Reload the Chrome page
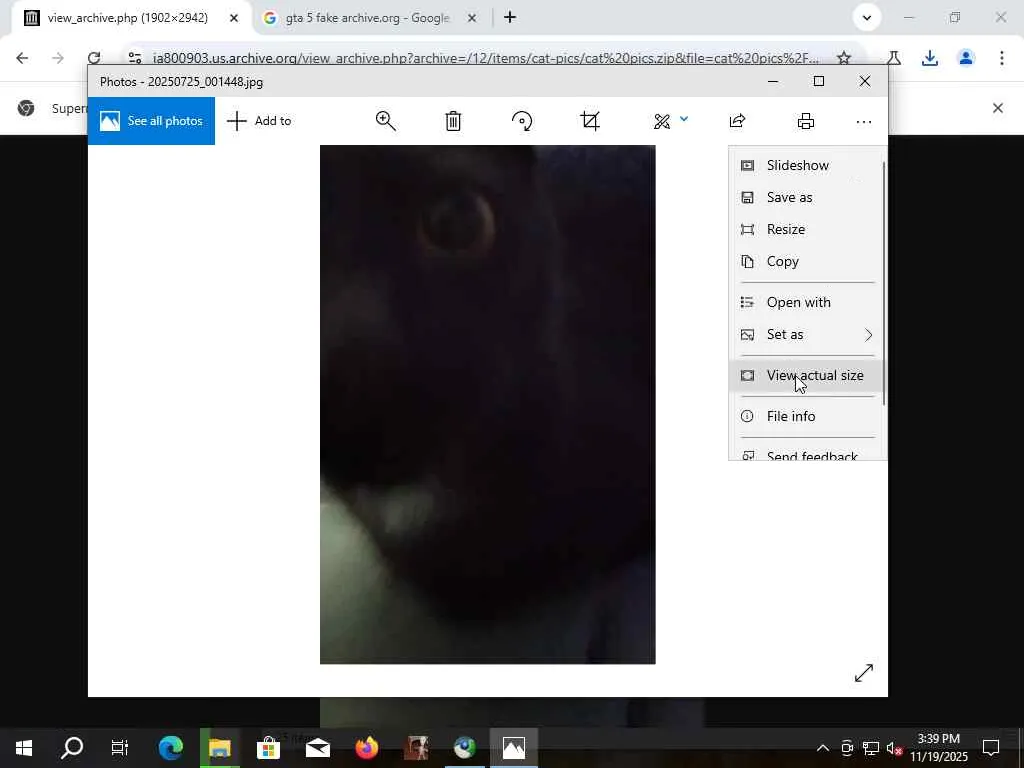1024x768 pixels. (94, 58)
